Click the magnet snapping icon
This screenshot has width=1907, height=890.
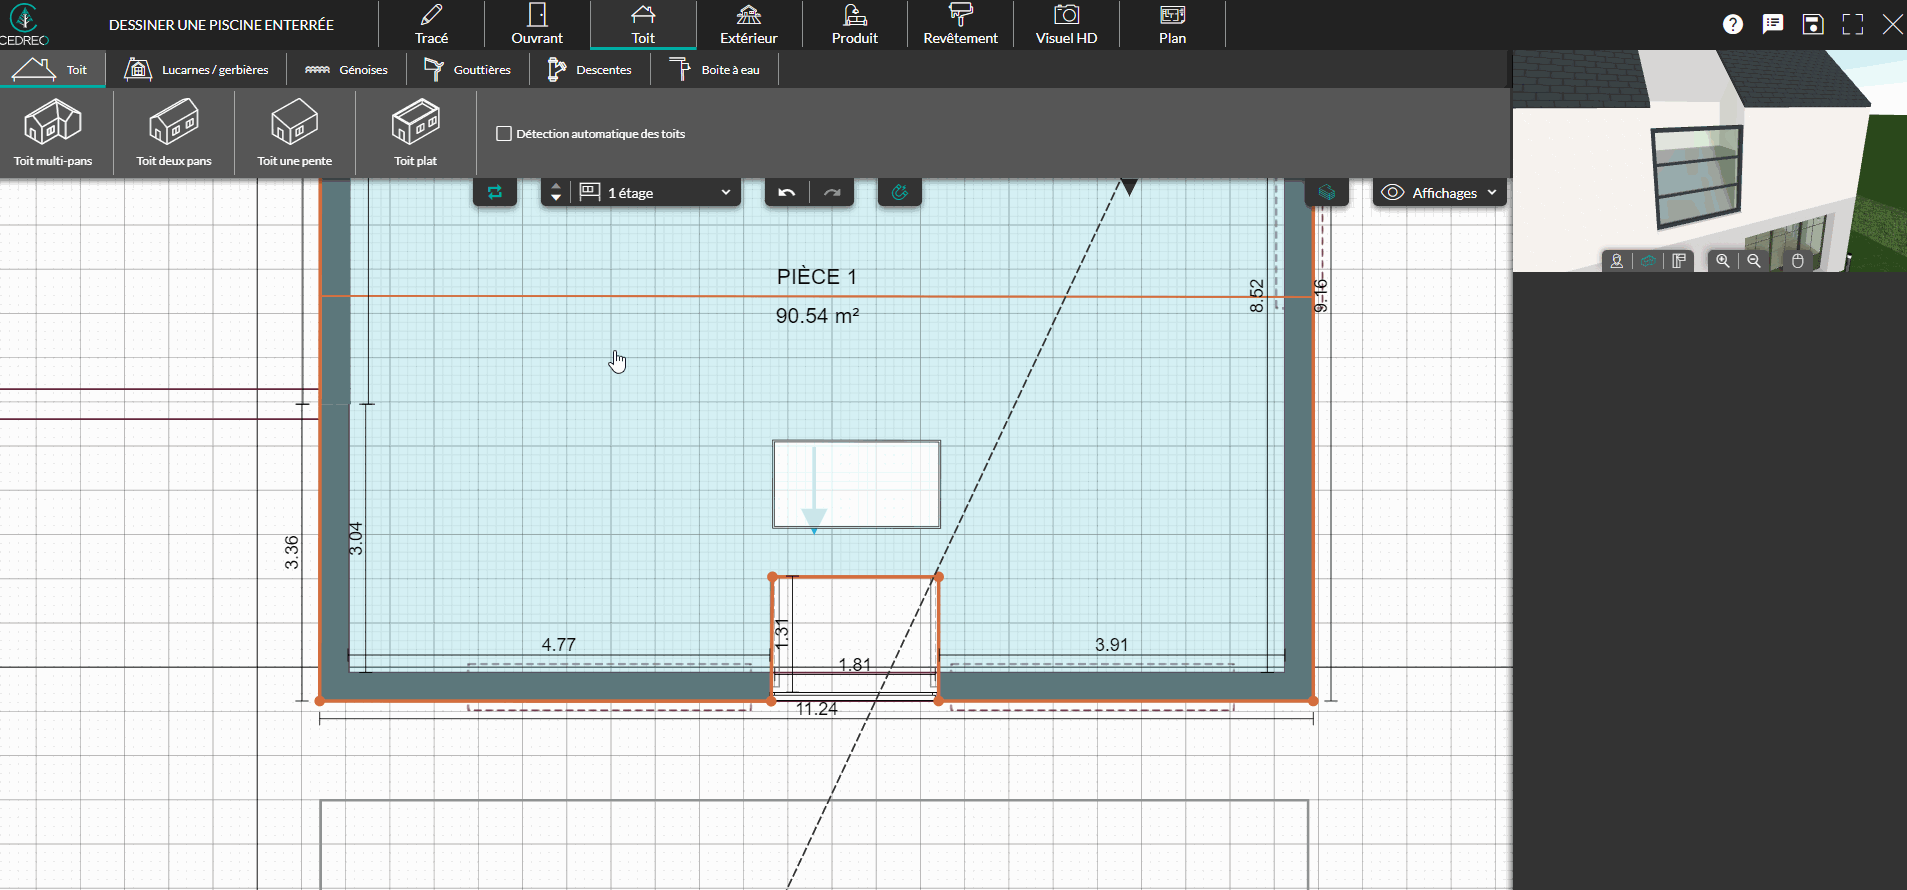(900, 193)
